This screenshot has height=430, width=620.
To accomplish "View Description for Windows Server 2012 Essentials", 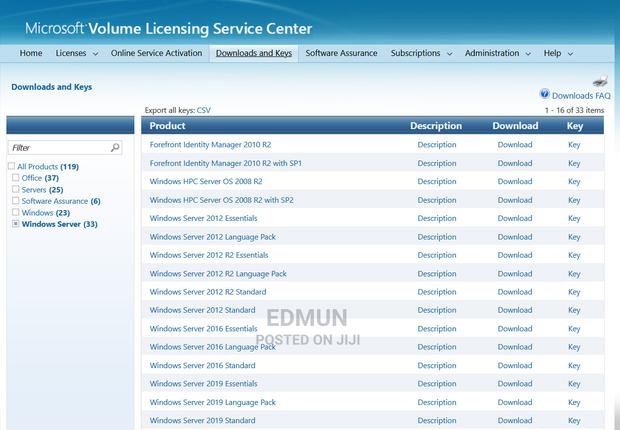I will (437, 218).
